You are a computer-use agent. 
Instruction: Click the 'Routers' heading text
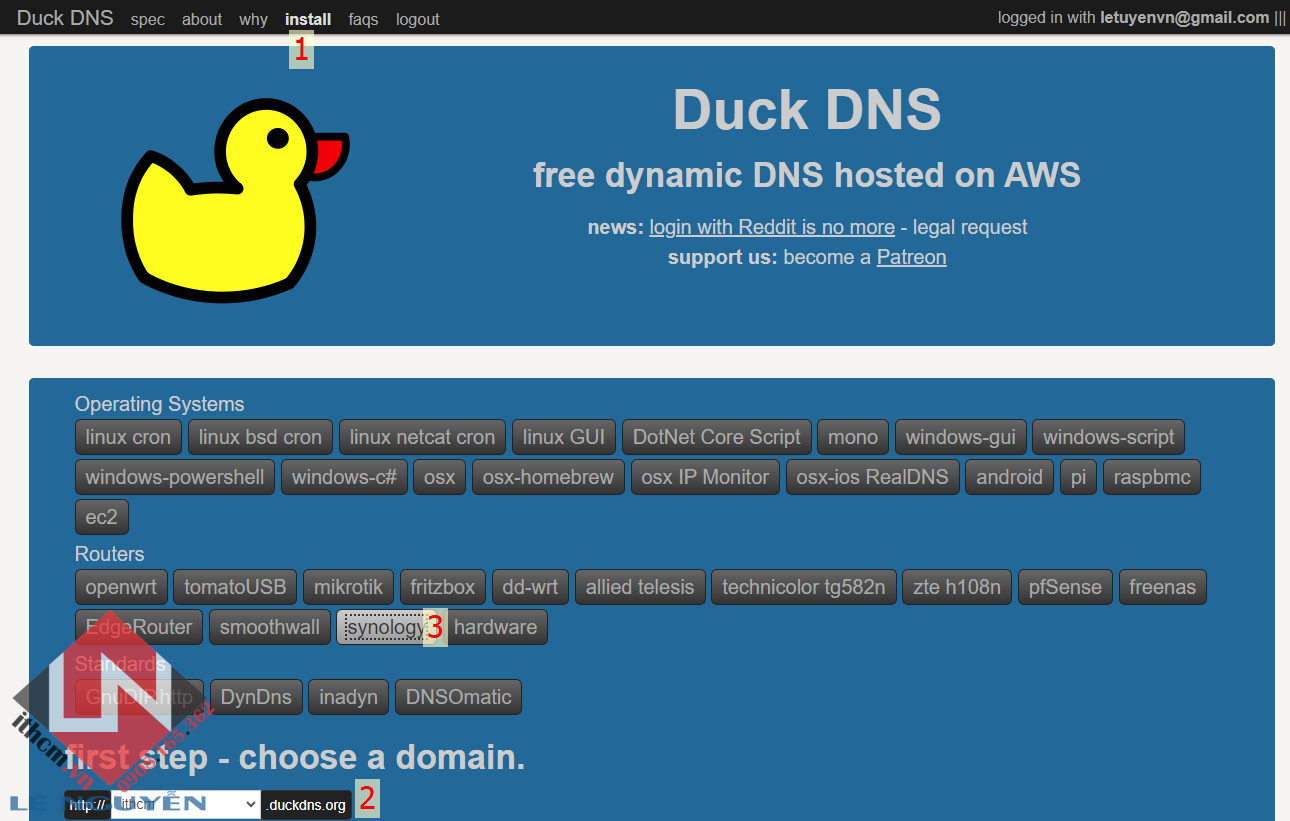110,554
